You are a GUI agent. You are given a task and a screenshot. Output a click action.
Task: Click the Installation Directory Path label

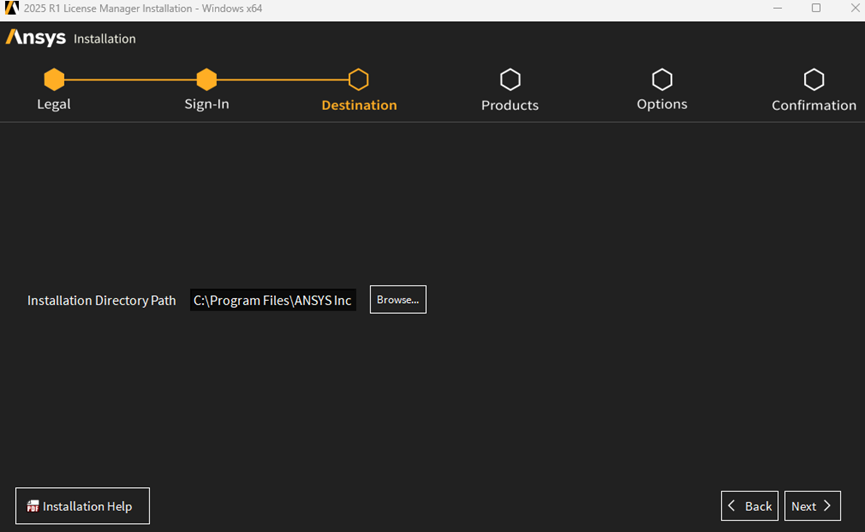click(x=102, y=300)
